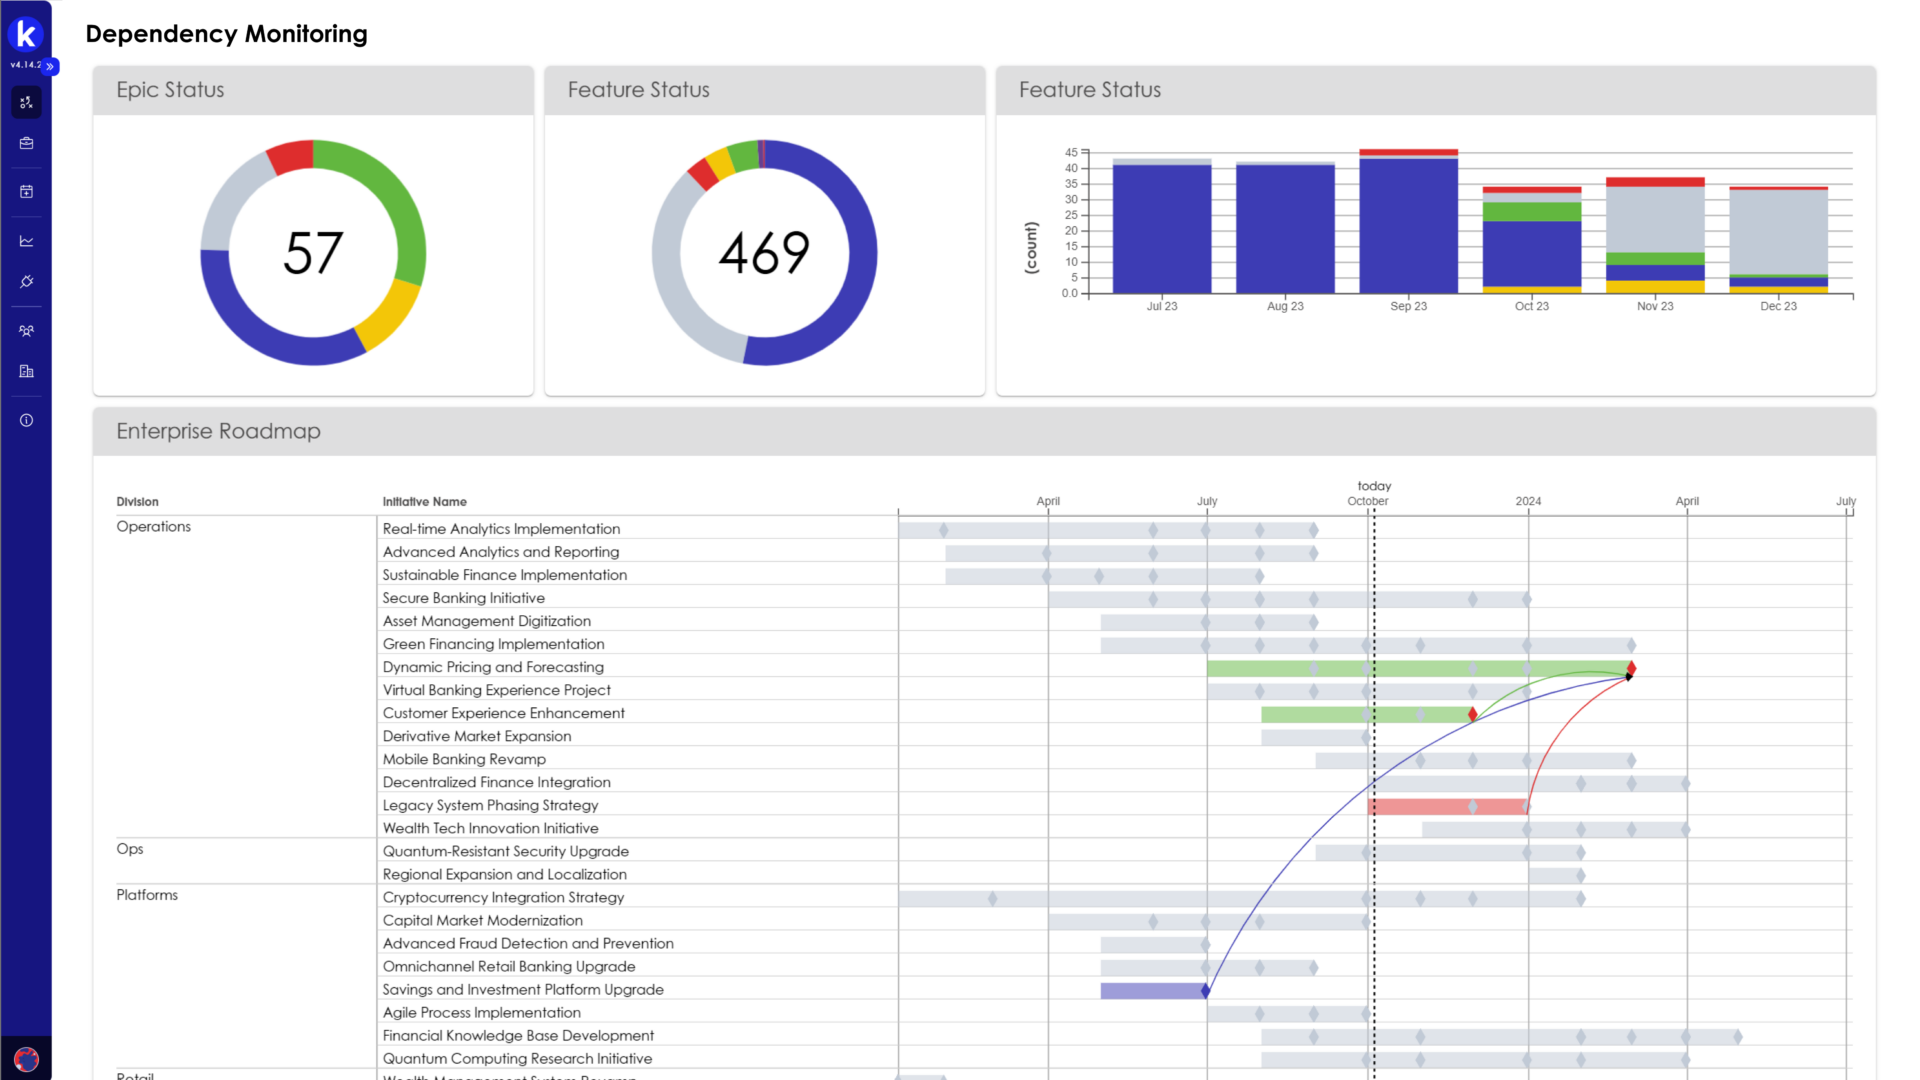Select the green Customer Experience Enhancement bar
This screenshot has height=1080, width=1920.
point(1360,713)
